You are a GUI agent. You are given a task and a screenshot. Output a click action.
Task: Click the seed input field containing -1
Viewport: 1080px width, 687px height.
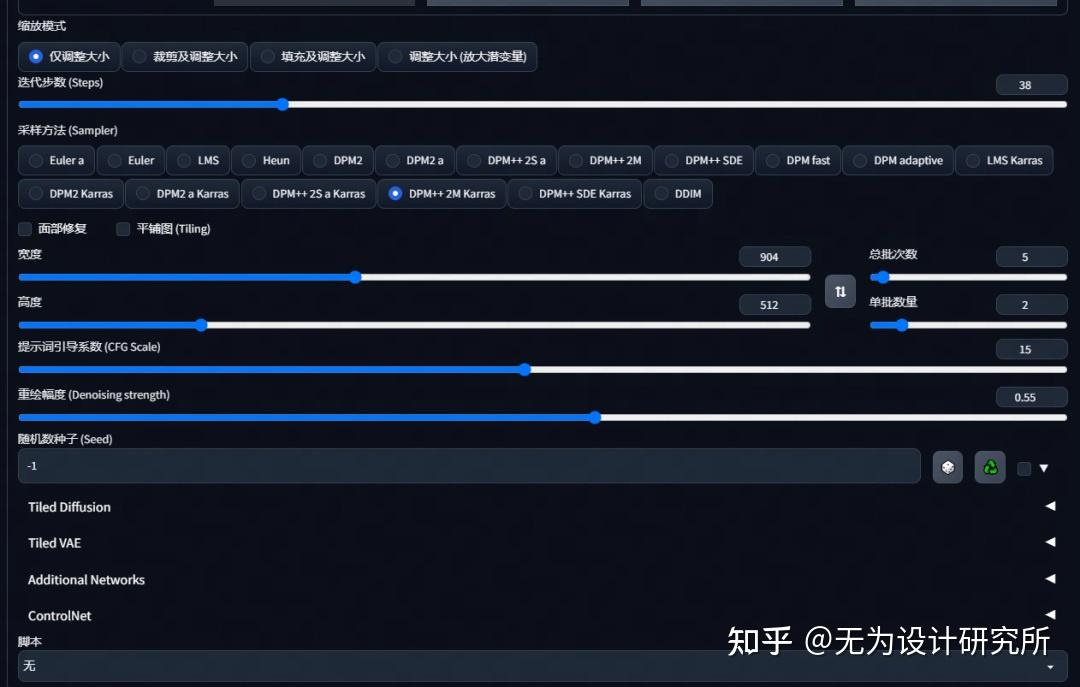pyautogui.click(x=468, y=466)
